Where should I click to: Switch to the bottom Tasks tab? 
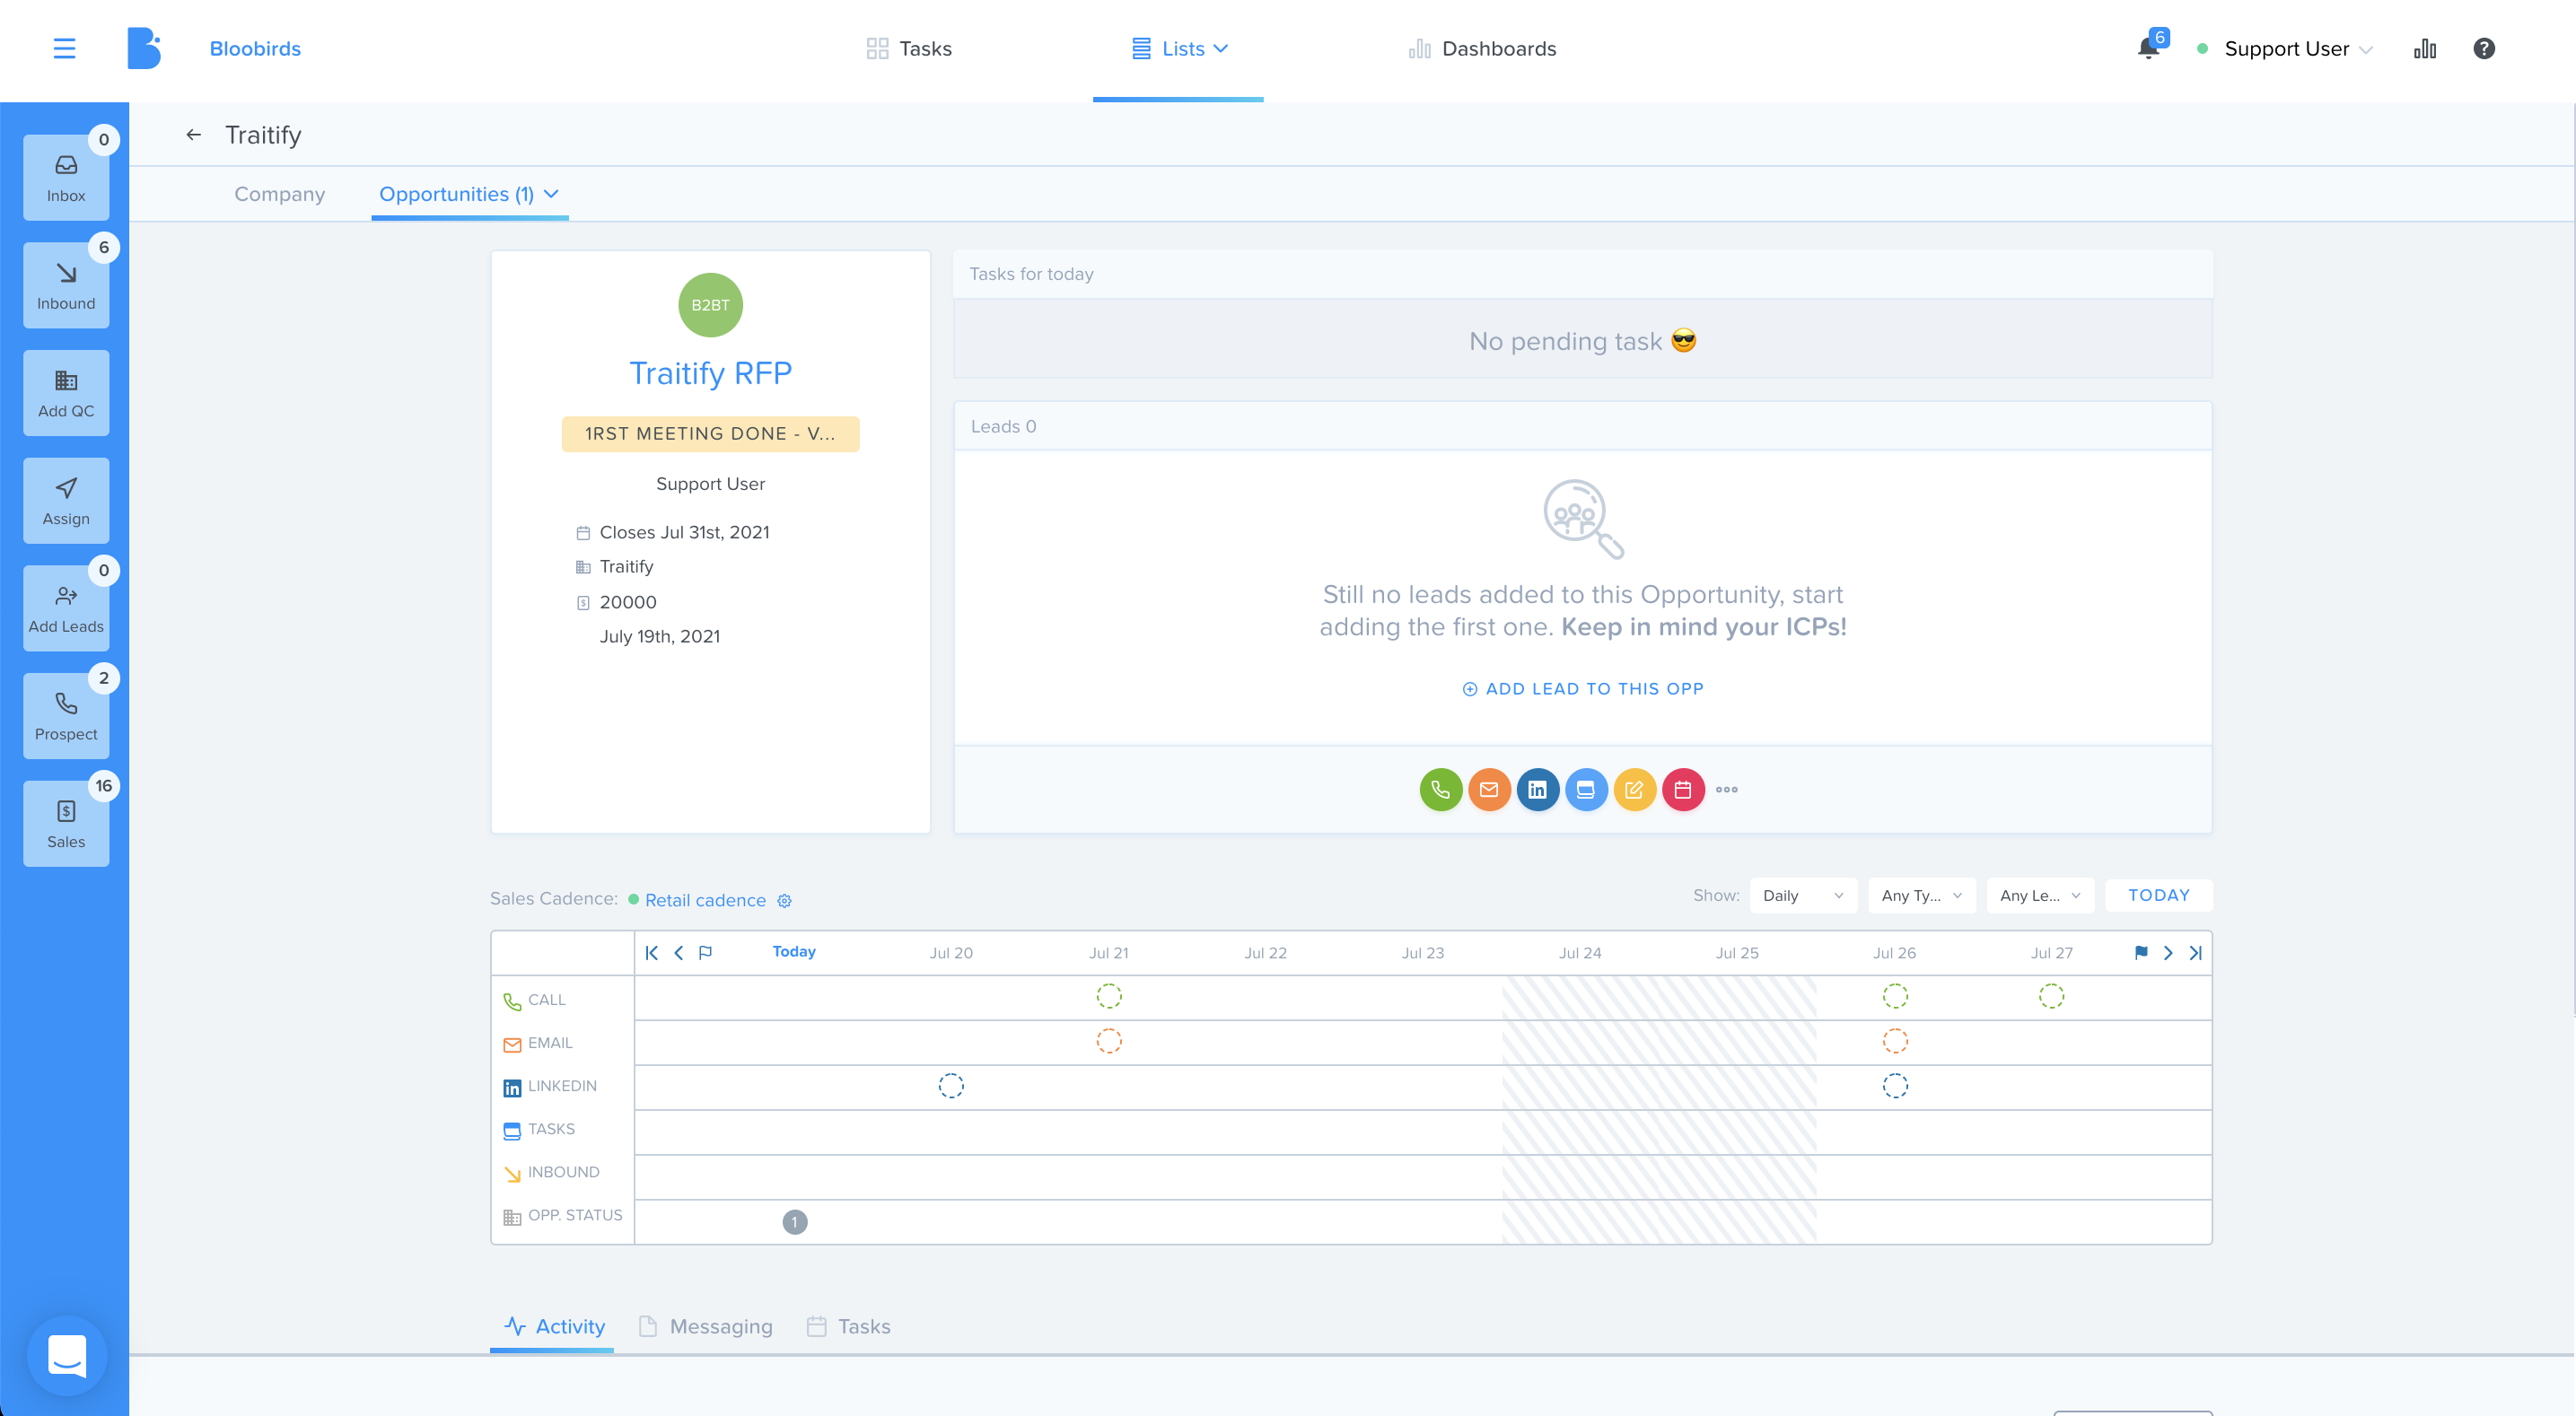(848, 1325)
